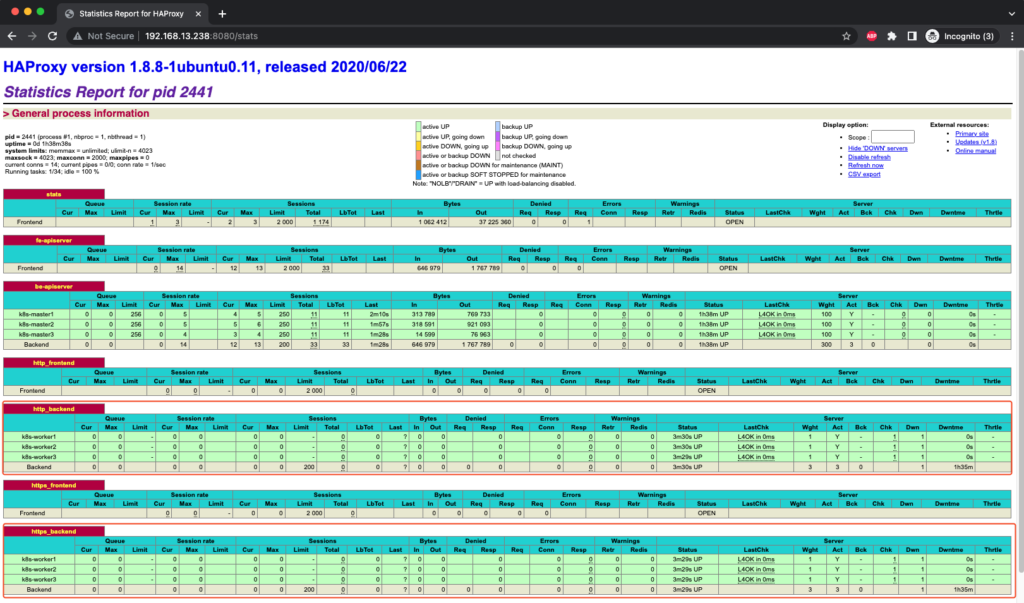Image resolution: width=1024 pixels, height=603 pixels.
Task: Click the Refresh now link
Action: pyautogui.click(x=865, y=165)
